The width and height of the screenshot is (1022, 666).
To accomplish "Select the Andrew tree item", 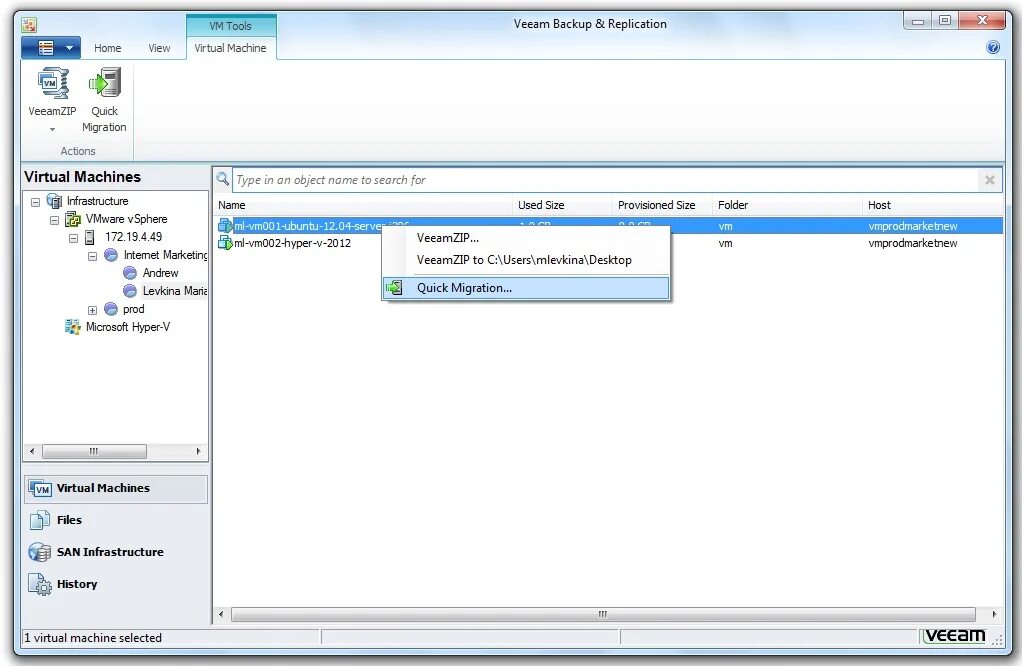I will pyautogui.click(x=160, y=273).
